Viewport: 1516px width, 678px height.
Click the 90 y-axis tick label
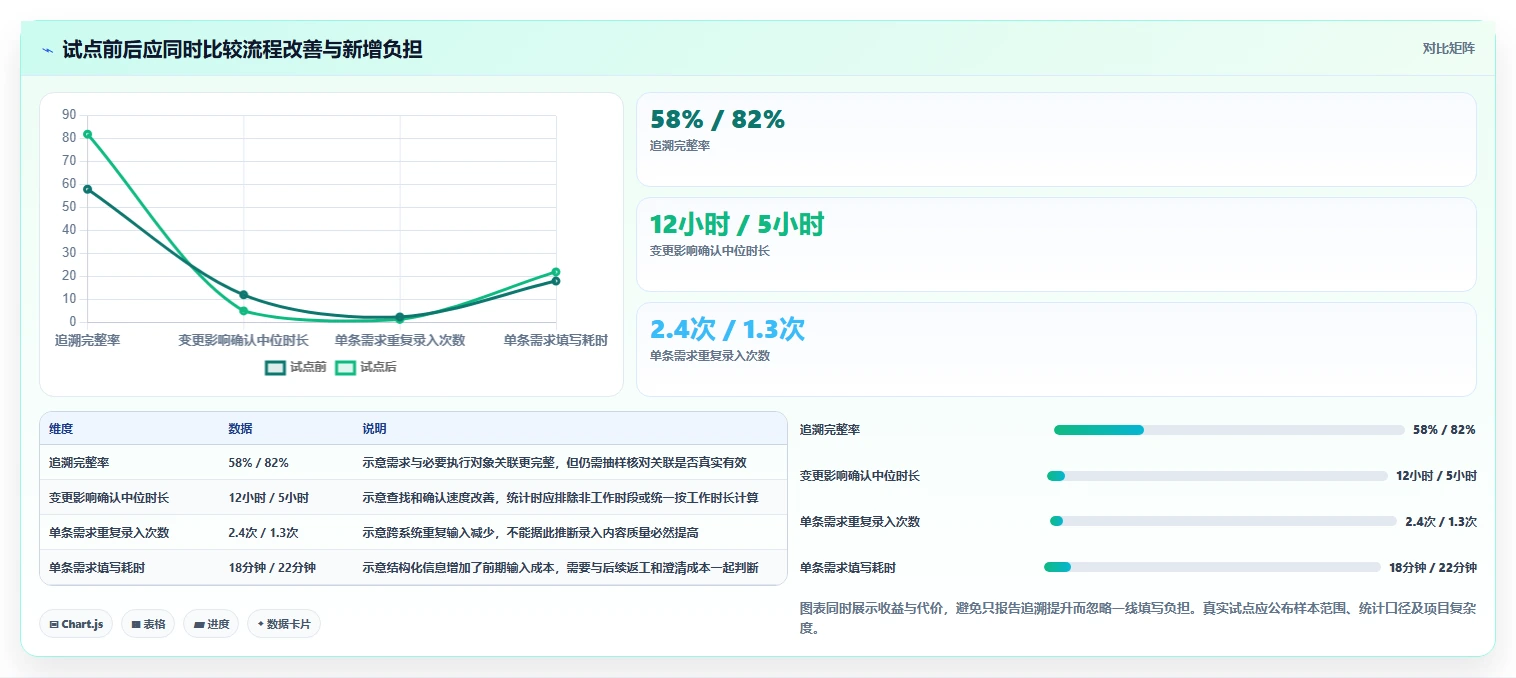tap(69, 115)
